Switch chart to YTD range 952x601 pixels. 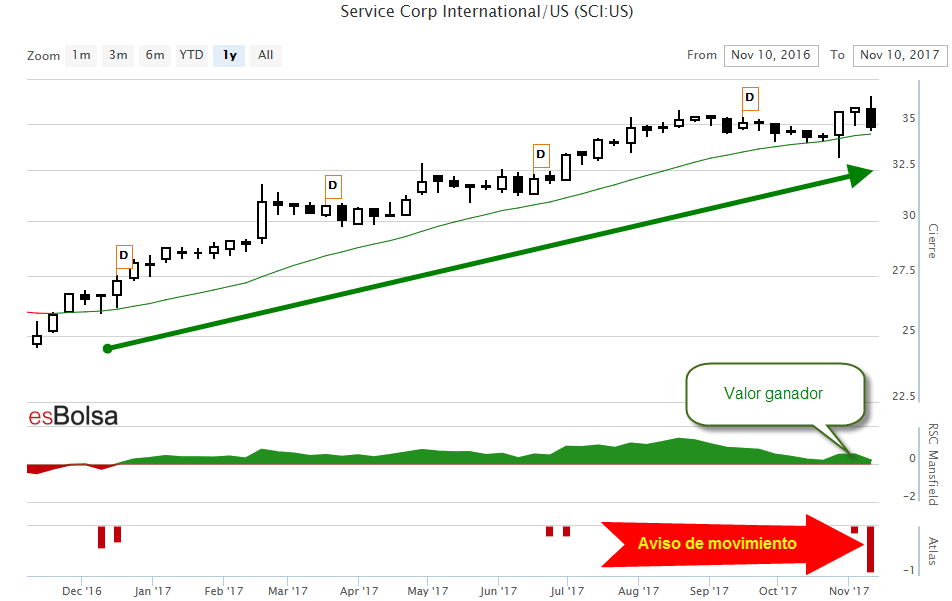tap(191, 55)
